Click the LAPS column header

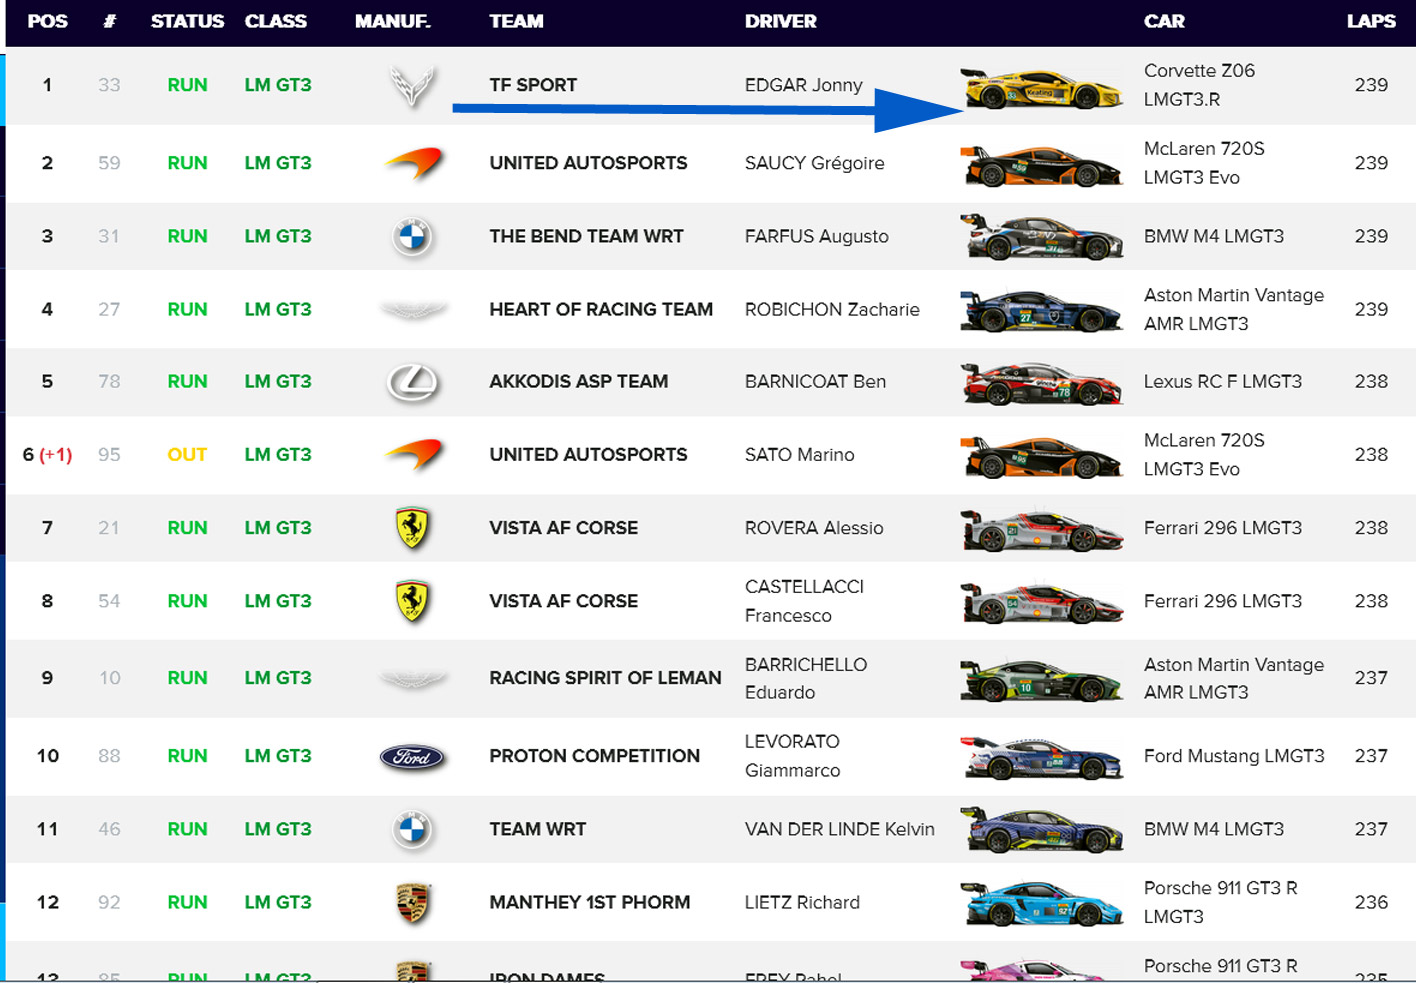click(x=1371, y=21)
